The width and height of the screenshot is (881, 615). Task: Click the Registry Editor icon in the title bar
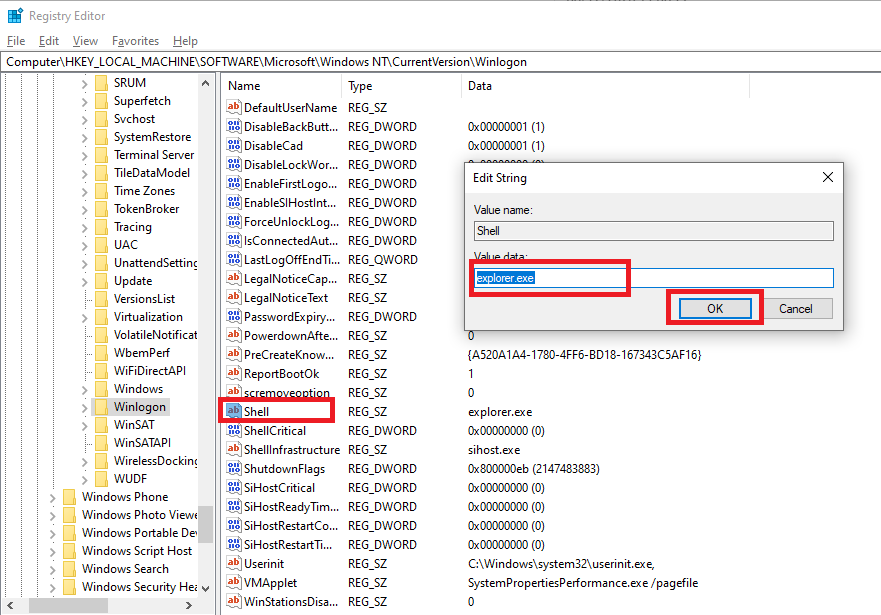click(x=14, y=15)
